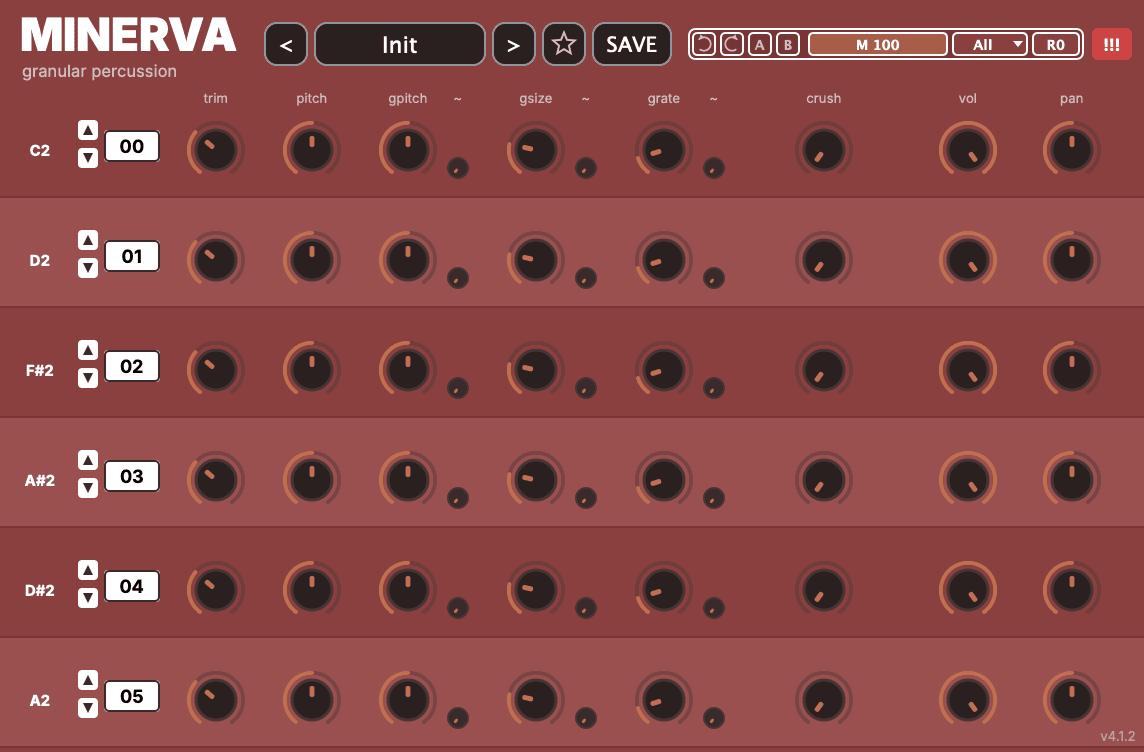Click the sample number field 00
Viewport: 1144px width, 752px height.
coord(132,147)
